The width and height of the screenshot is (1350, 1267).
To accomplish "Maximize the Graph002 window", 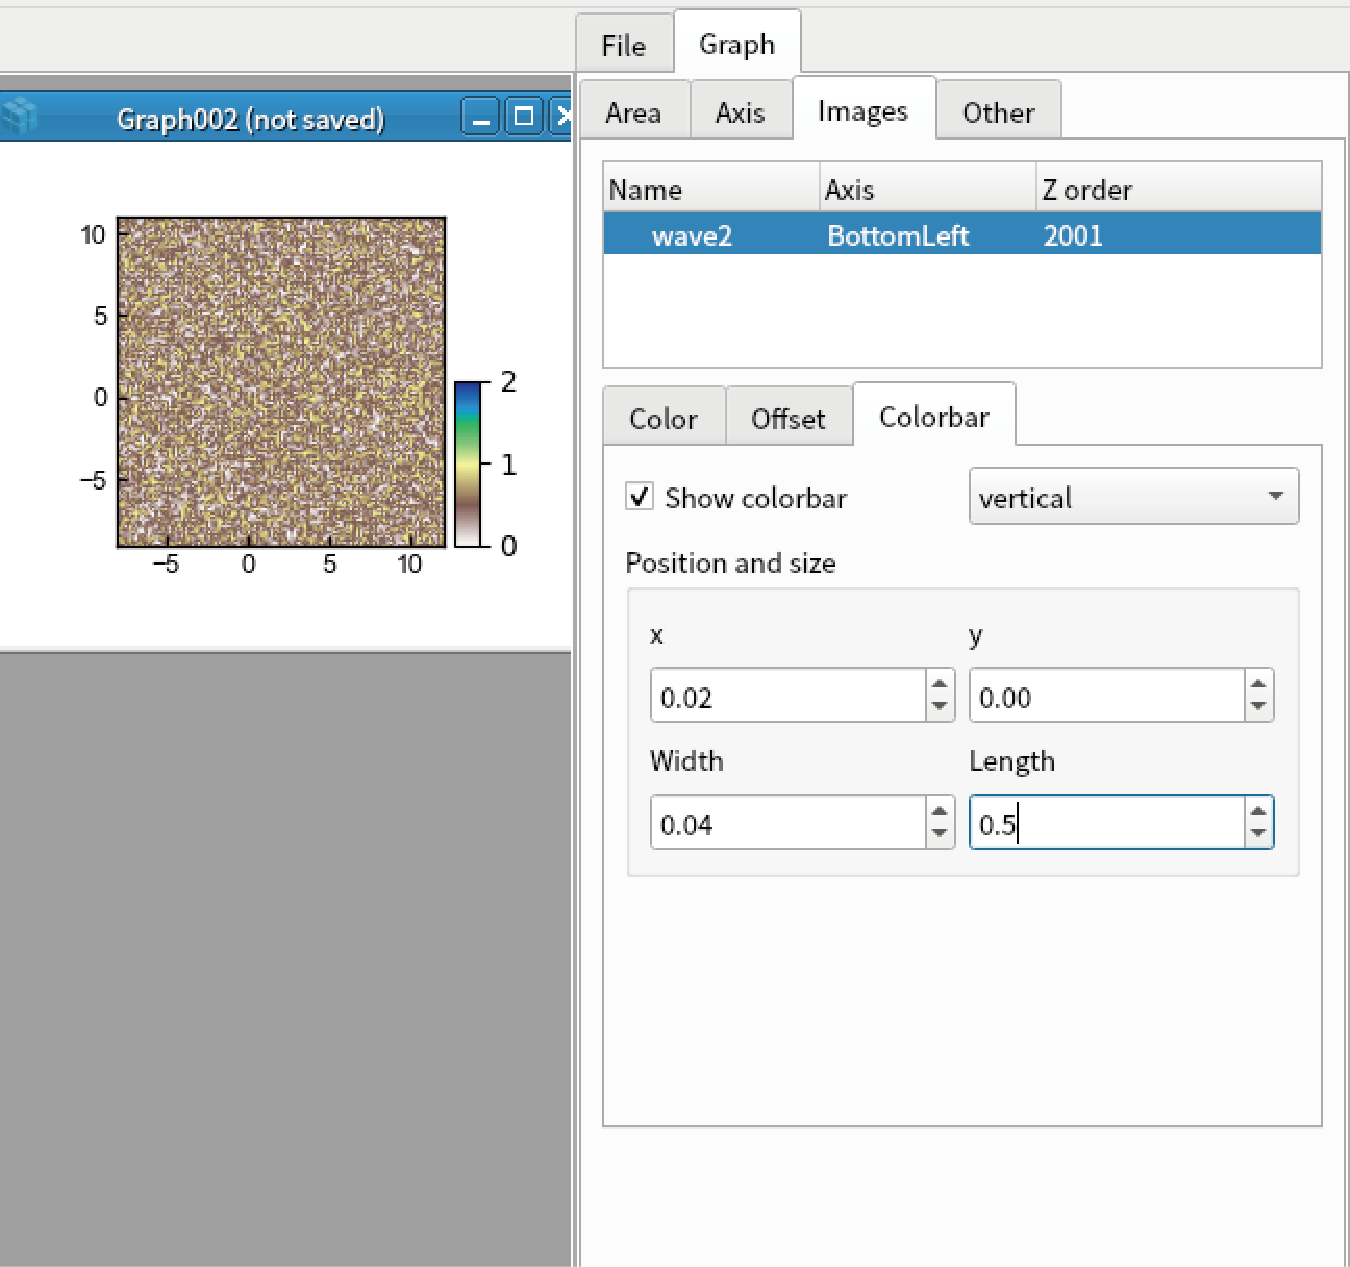I will click(523, 117).
